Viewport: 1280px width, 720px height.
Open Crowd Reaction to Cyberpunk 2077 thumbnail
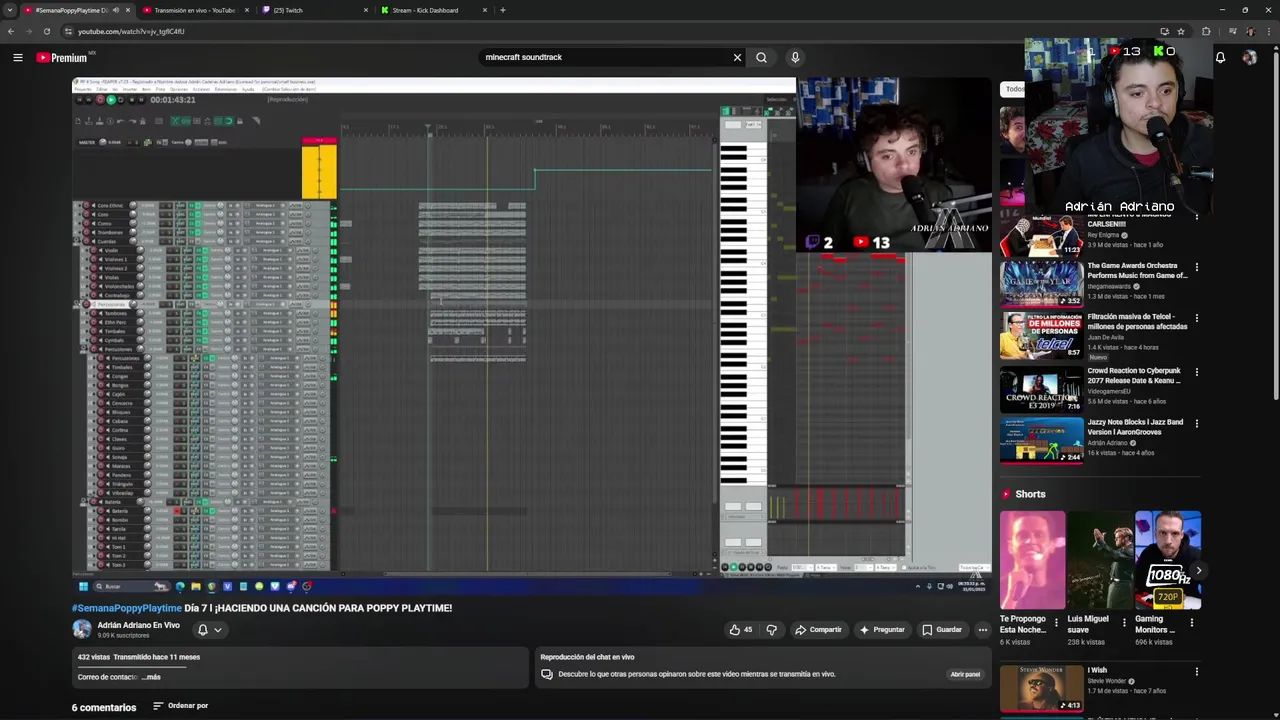(1042, 389)
